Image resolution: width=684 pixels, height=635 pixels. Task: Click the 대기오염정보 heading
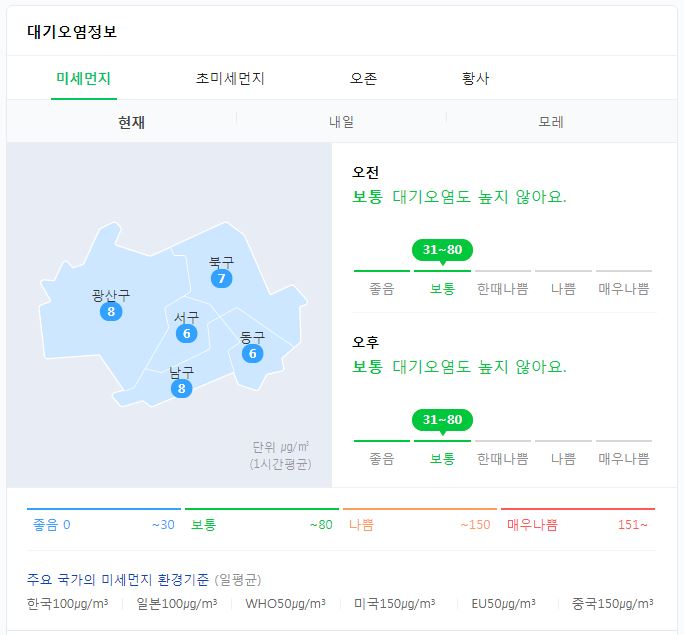pos(72,32)
